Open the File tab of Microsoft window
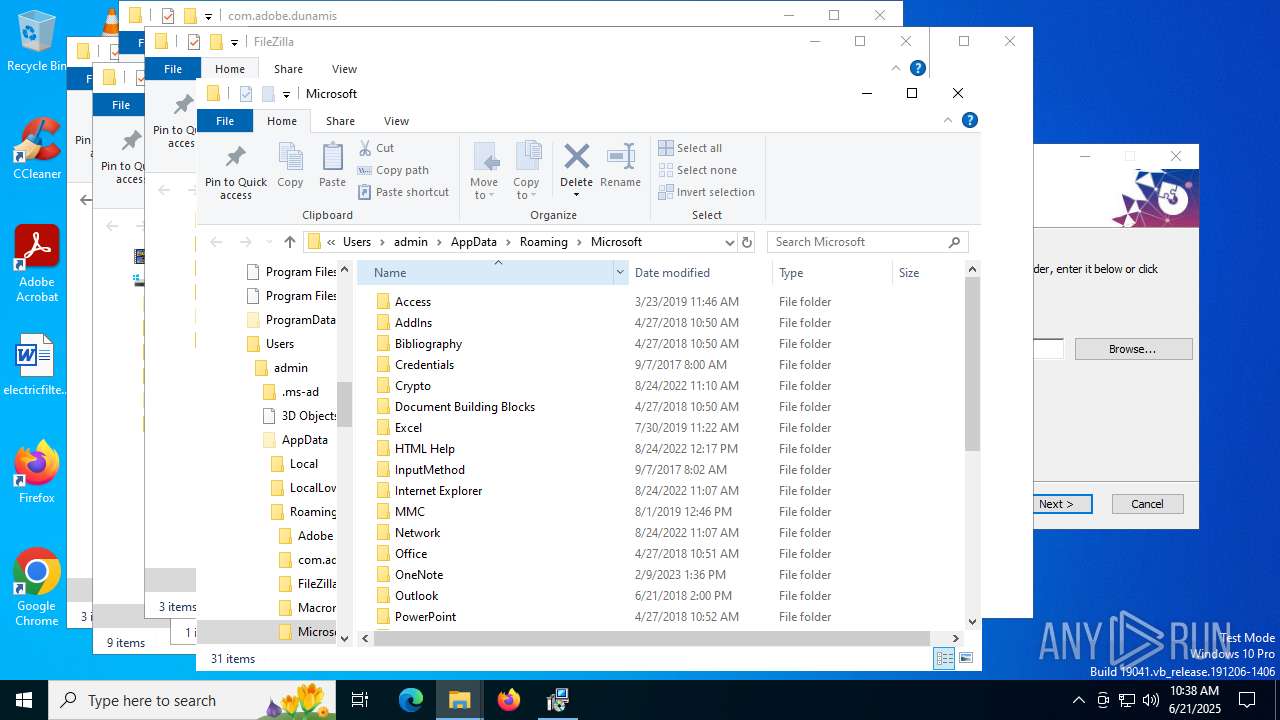This screenshot has width=1280, height=720. 225,121
